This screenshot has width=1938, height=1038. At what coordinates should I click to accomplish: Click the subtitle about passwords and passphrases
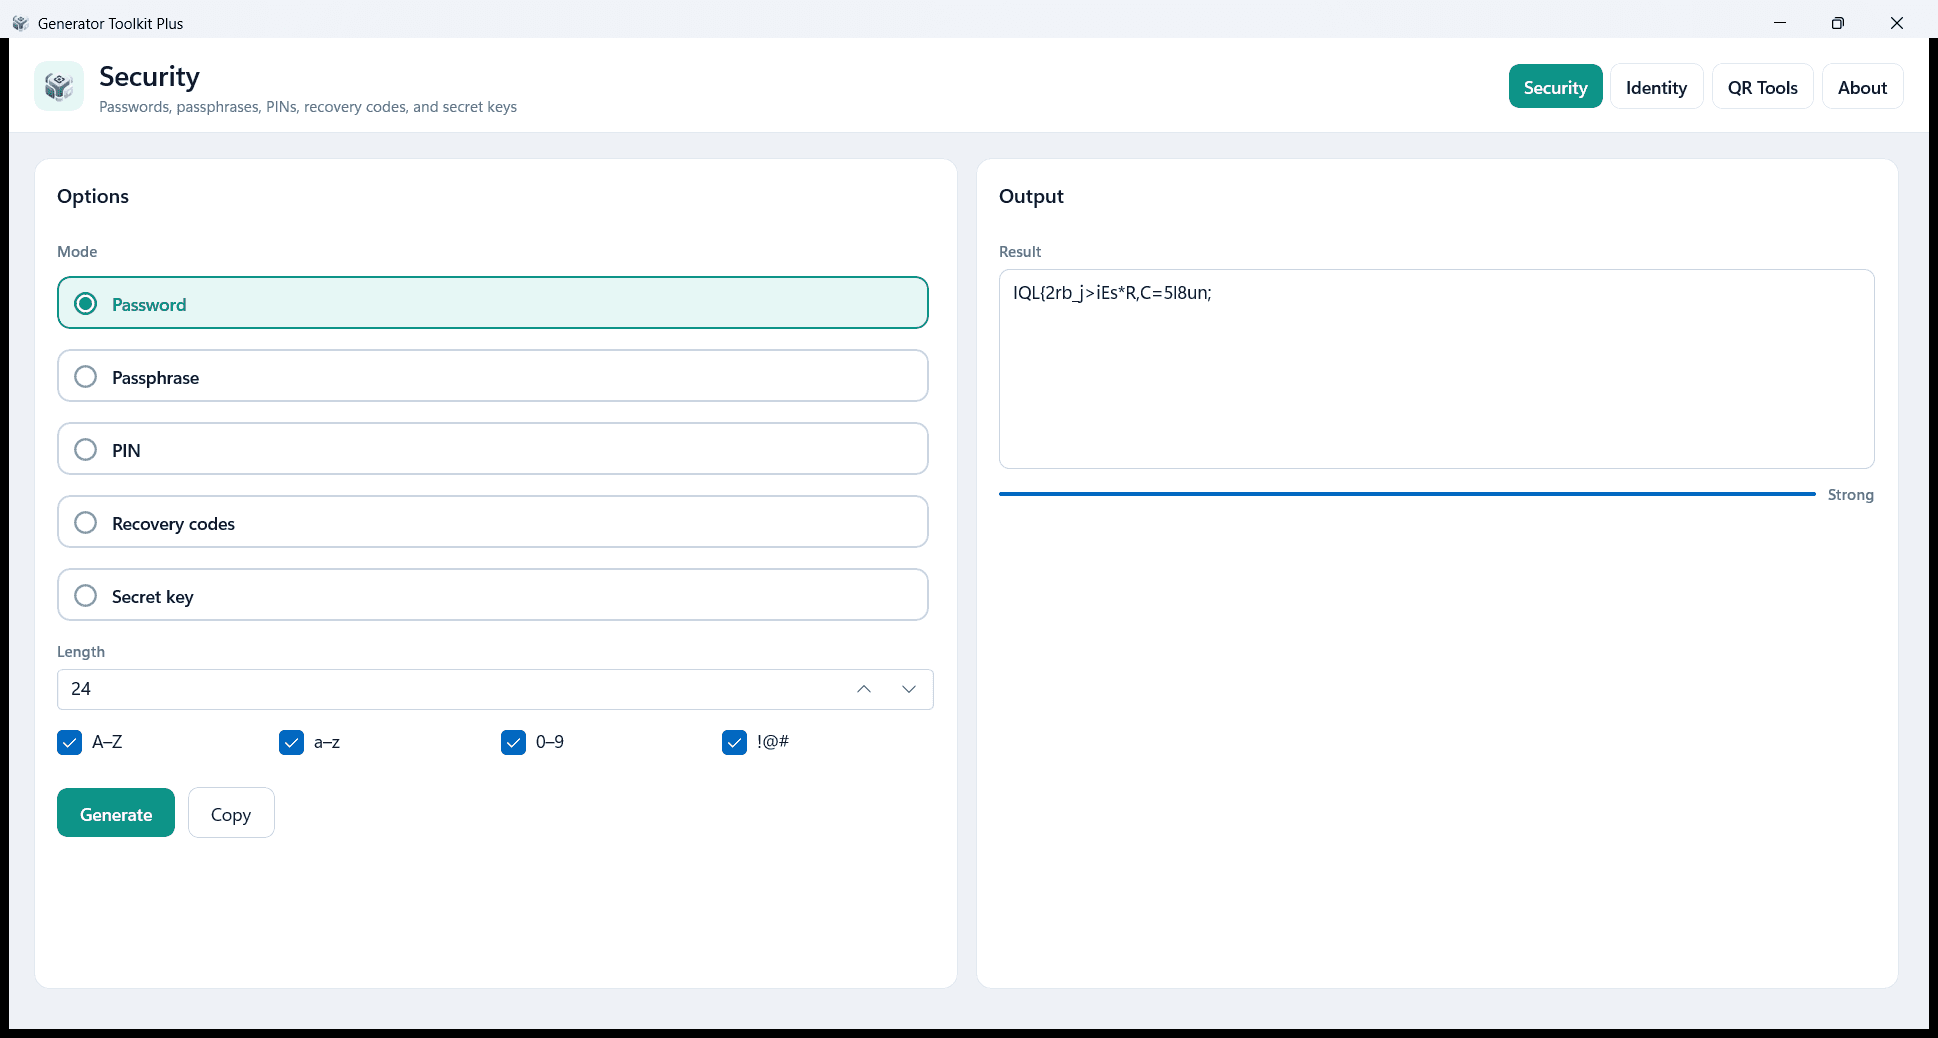(308, 107)
